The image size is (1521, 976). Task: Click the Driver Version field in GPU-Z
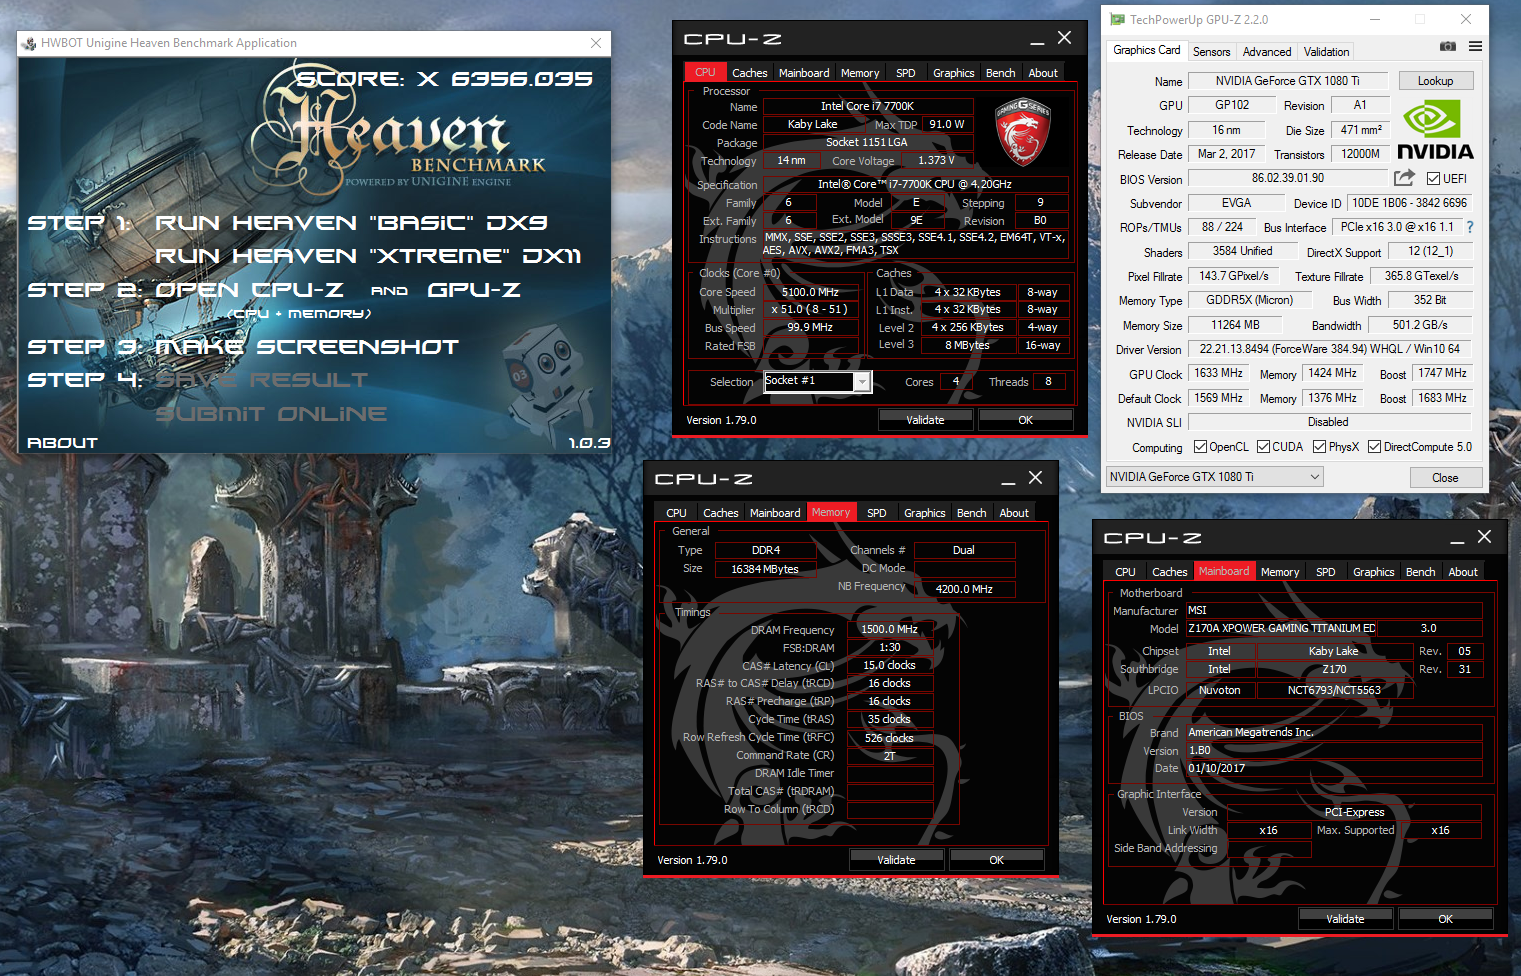[1329, 349]
